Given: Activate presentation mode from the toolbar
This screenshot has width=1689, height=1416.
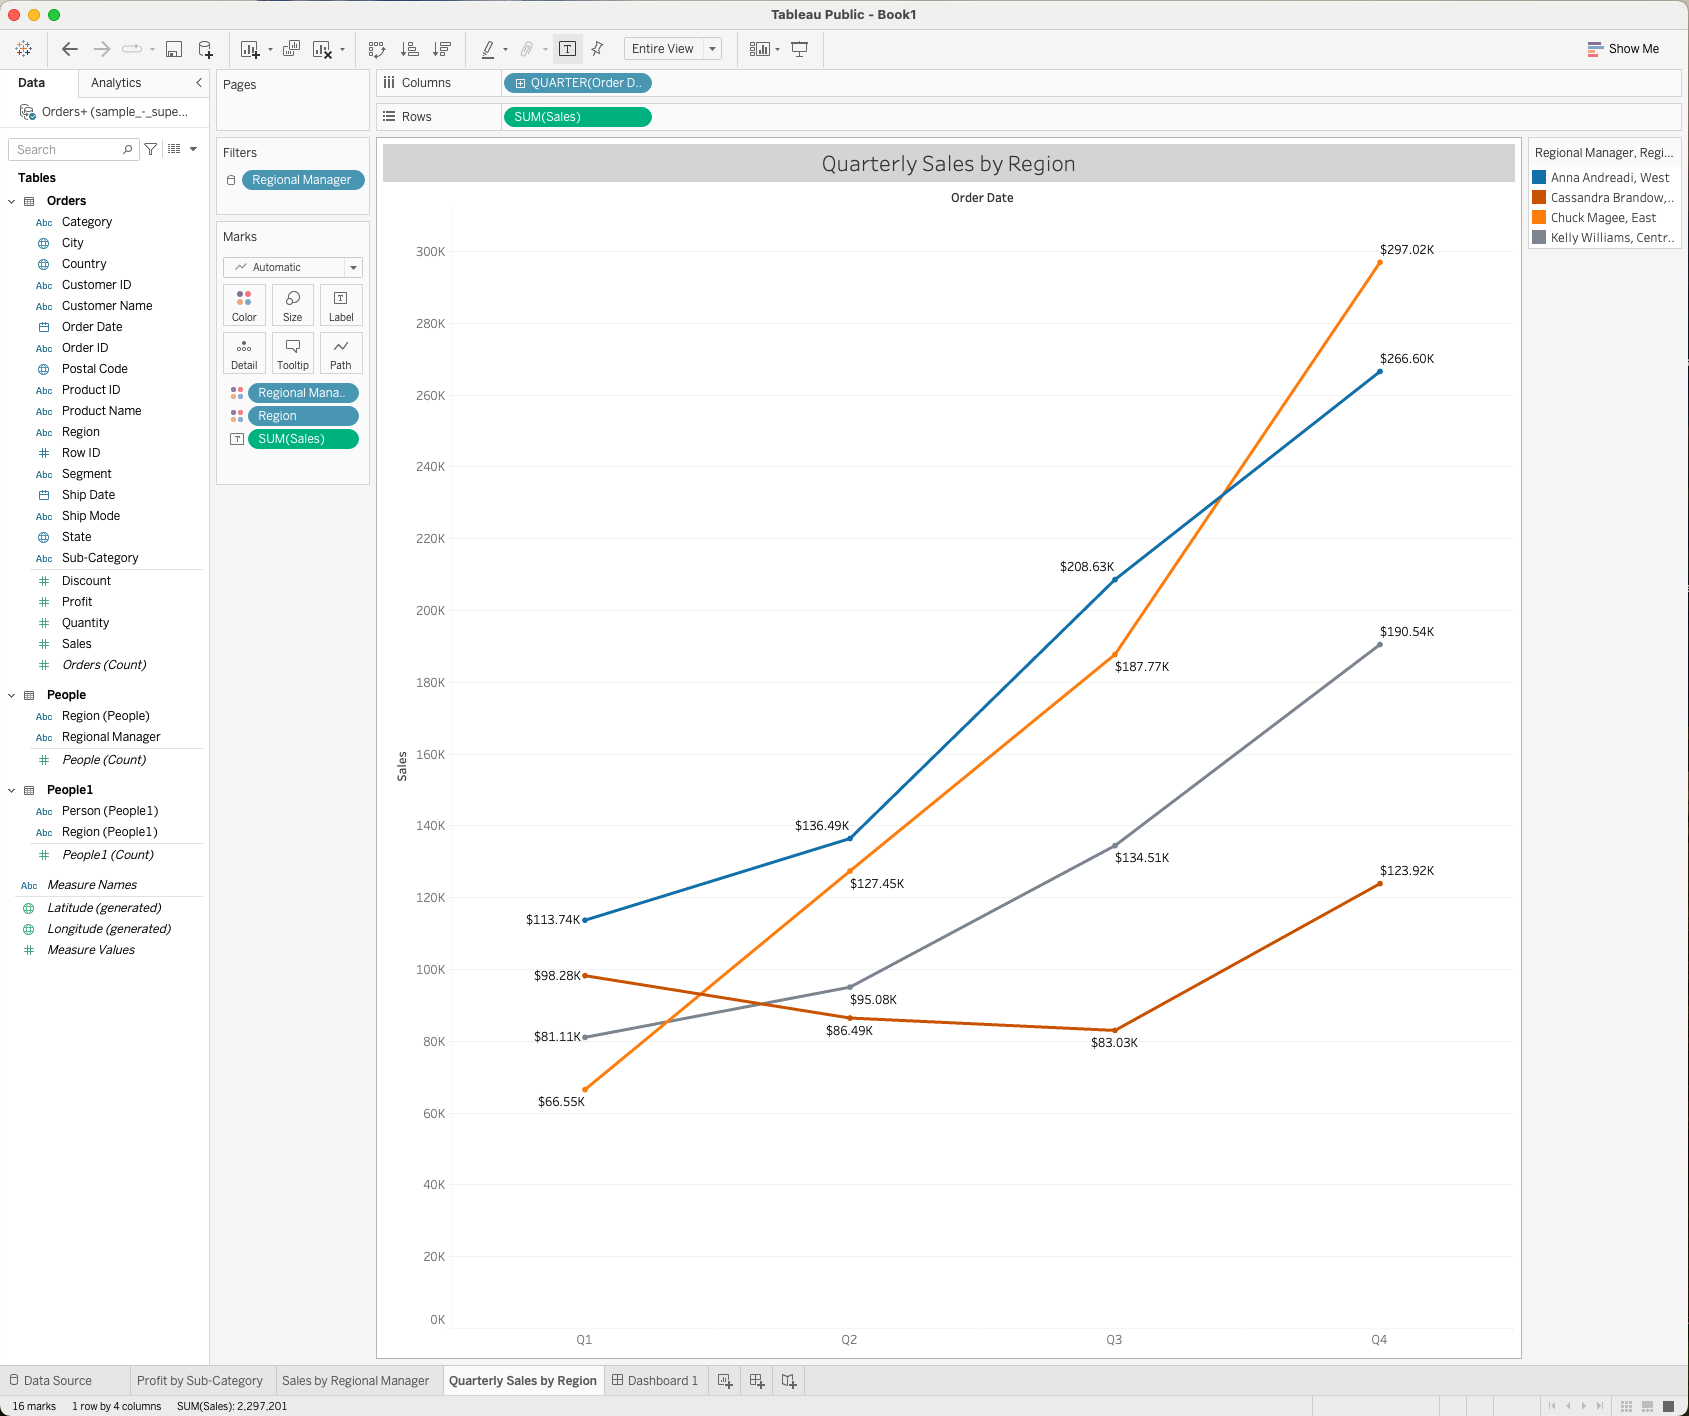Looking at the screenshot, I should click(x=799, y=48).
